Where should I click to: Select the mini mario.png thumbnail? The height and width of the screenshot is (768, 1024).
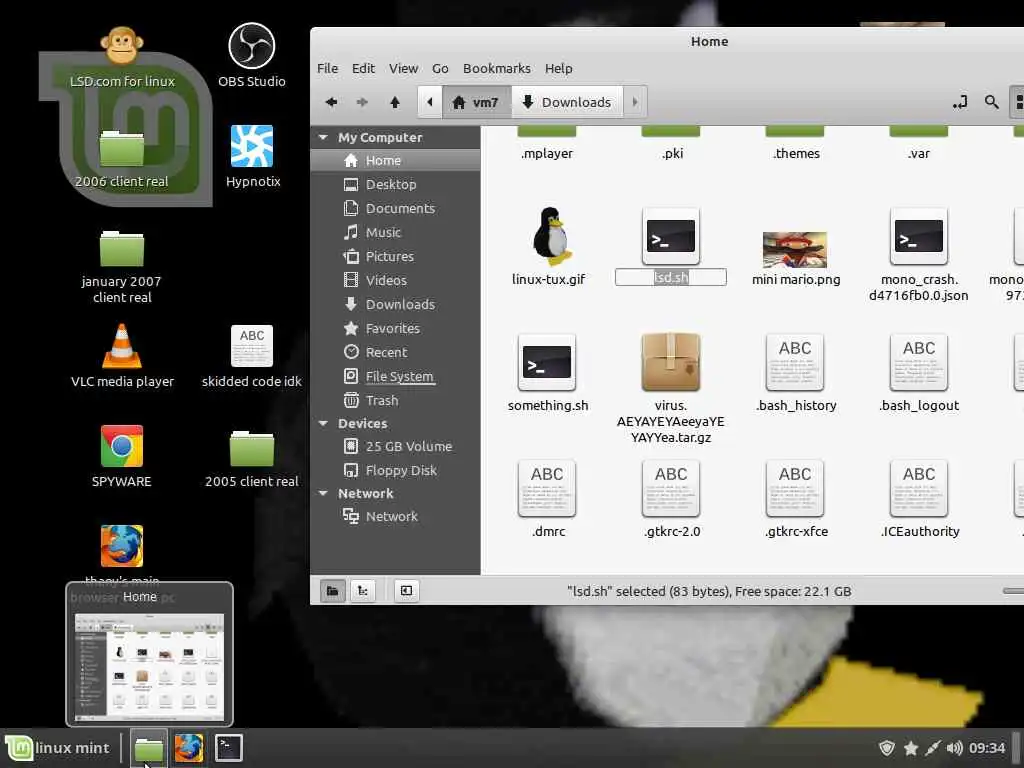tap(795, 249)
